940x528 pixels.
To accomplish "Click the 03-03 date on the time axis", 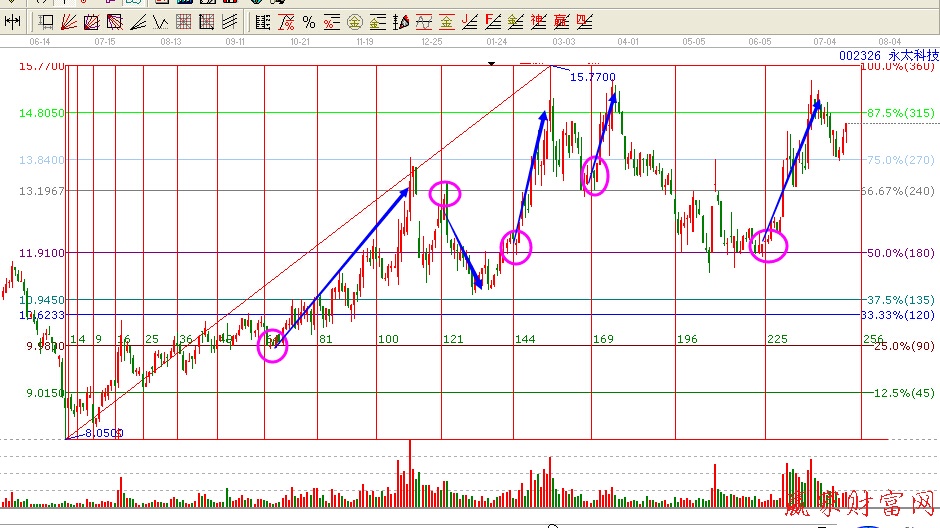I will tap(563, 42).
